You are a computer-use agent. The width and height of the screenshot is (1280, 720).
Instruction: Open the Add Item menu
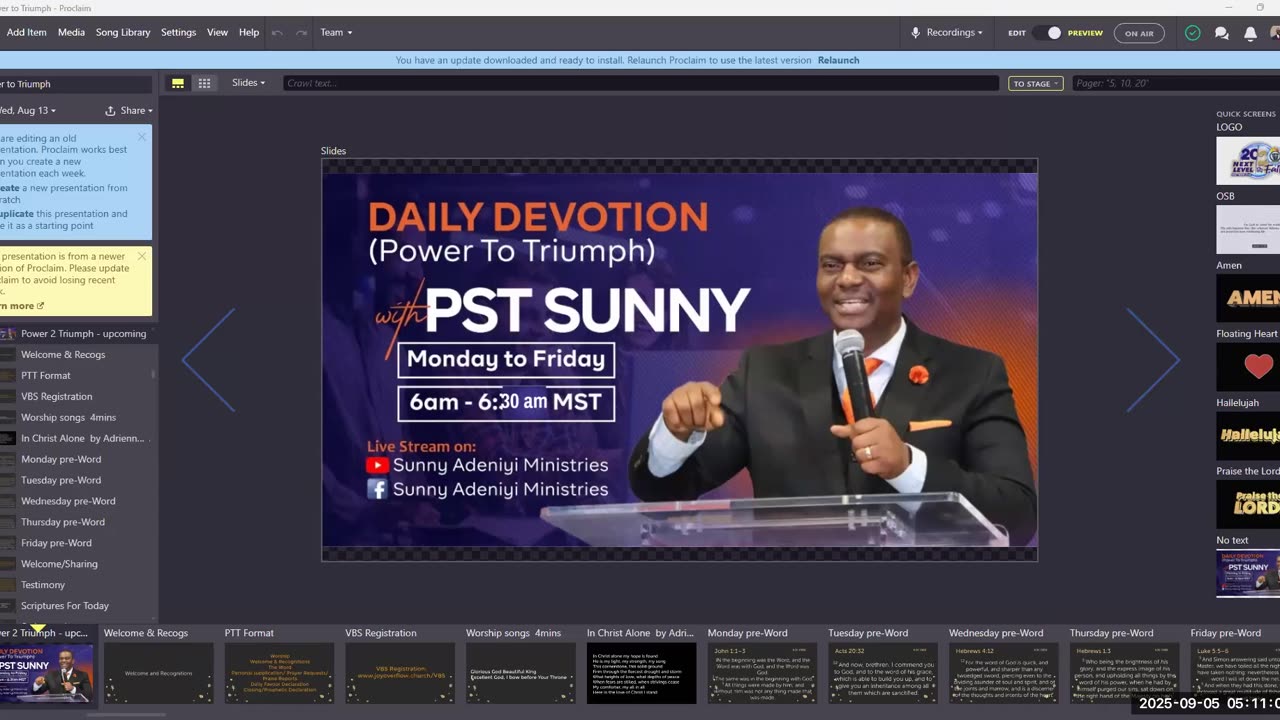coord(26,33)
